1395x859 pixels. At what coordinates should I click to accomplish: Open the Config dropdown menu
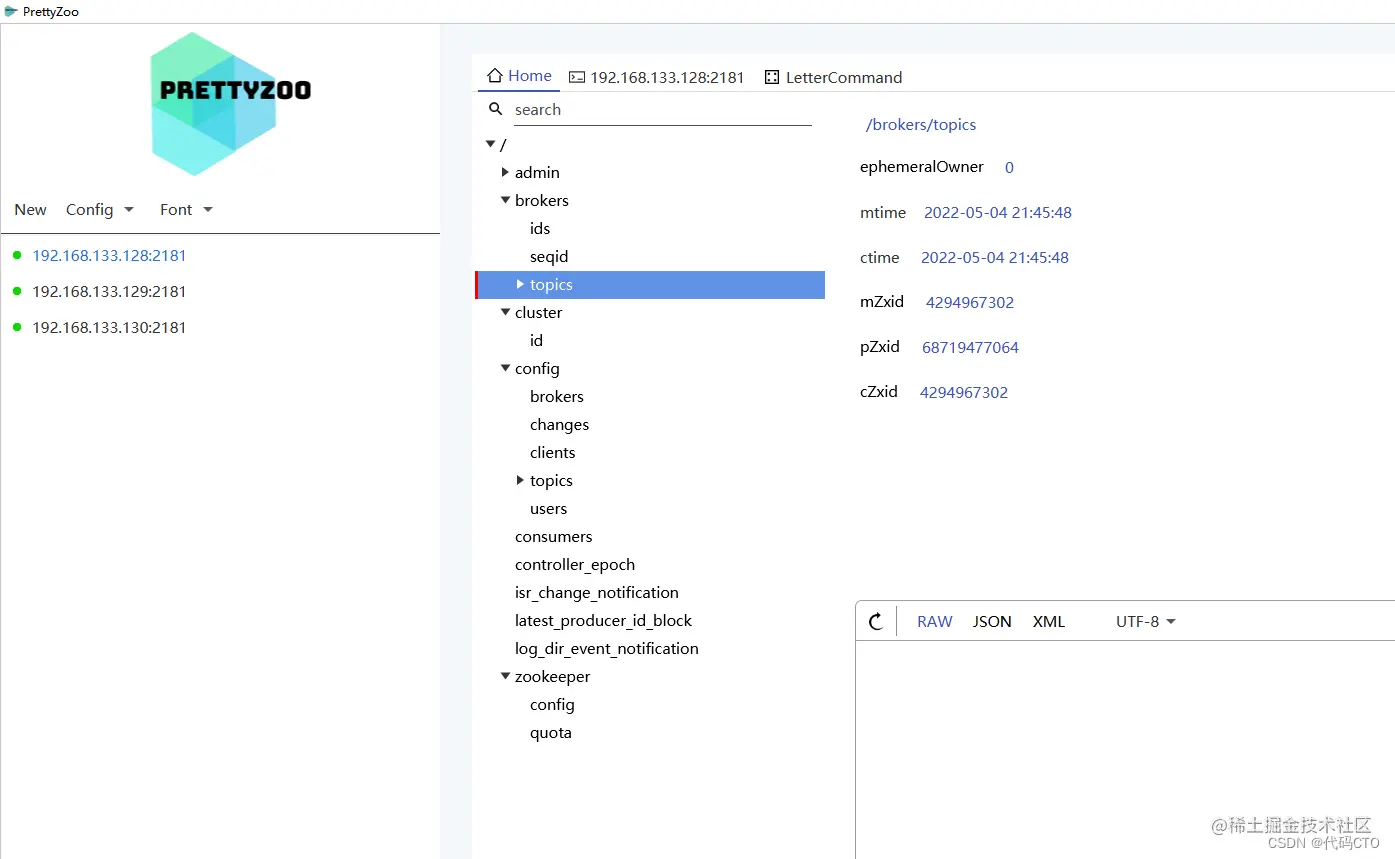(100, 209)
